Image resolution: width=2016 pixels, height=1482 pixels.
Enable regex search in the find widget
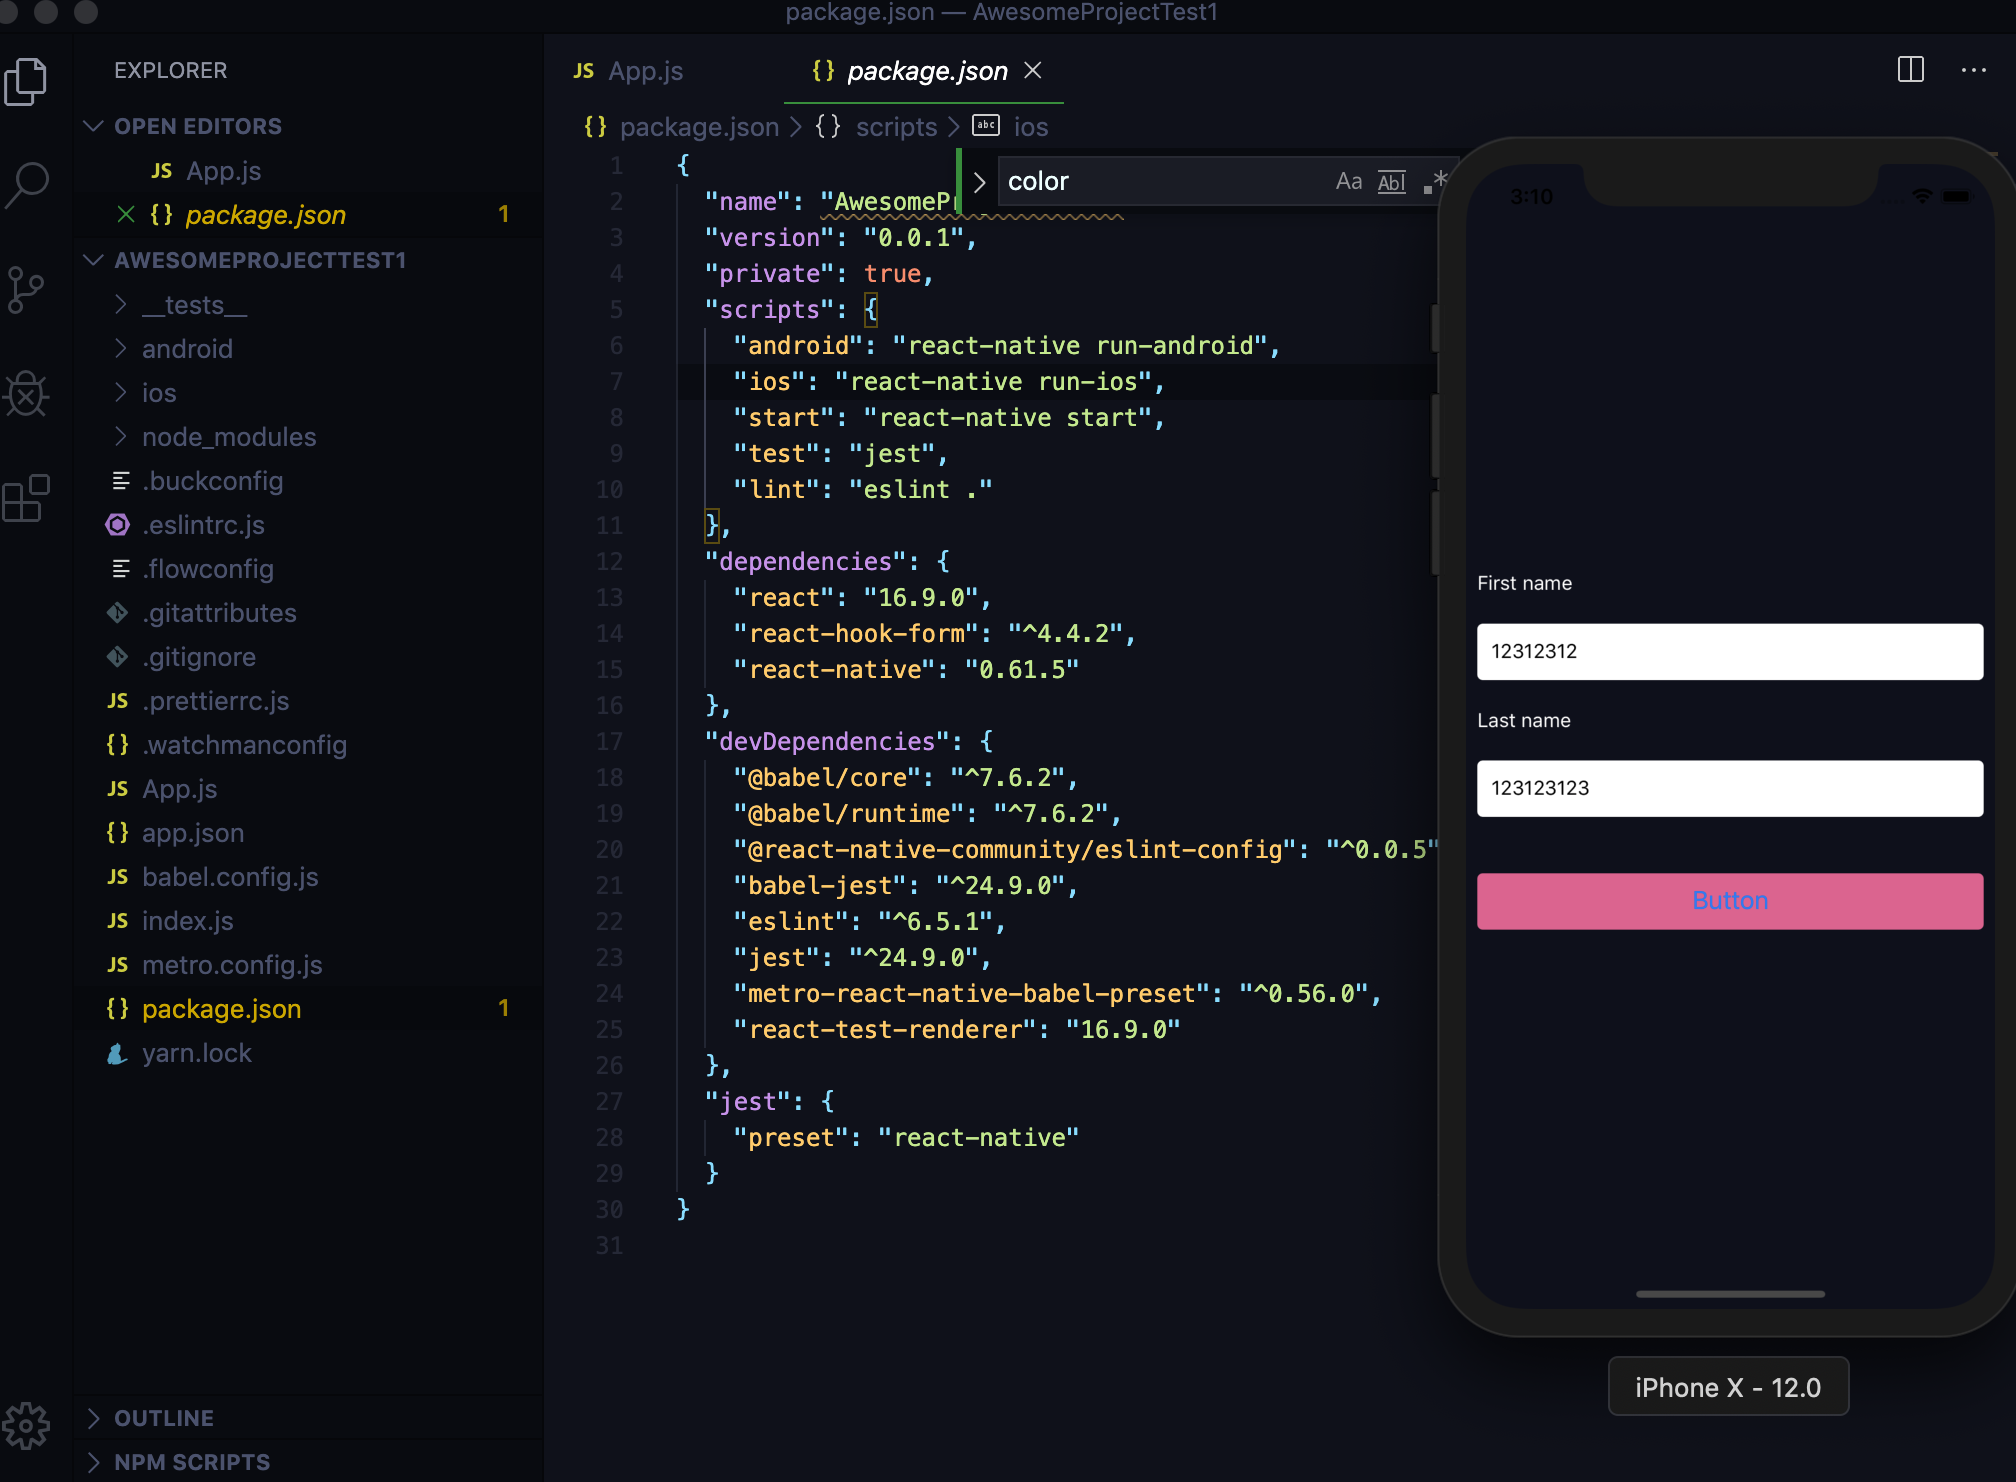[x=1435, y=181]
